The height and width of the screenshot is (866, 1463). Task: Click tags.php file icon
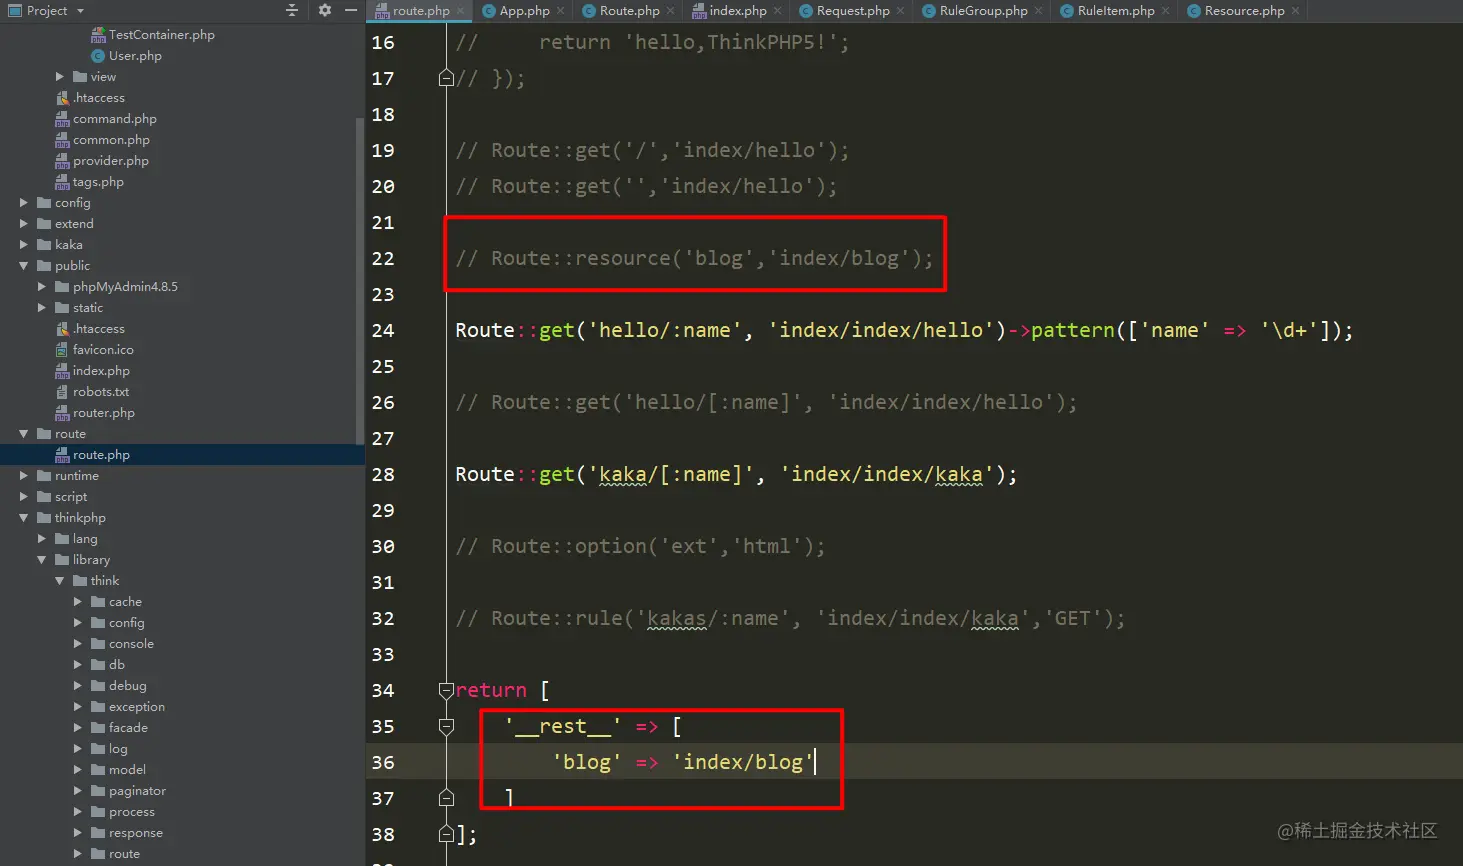[x=62, y=182]
